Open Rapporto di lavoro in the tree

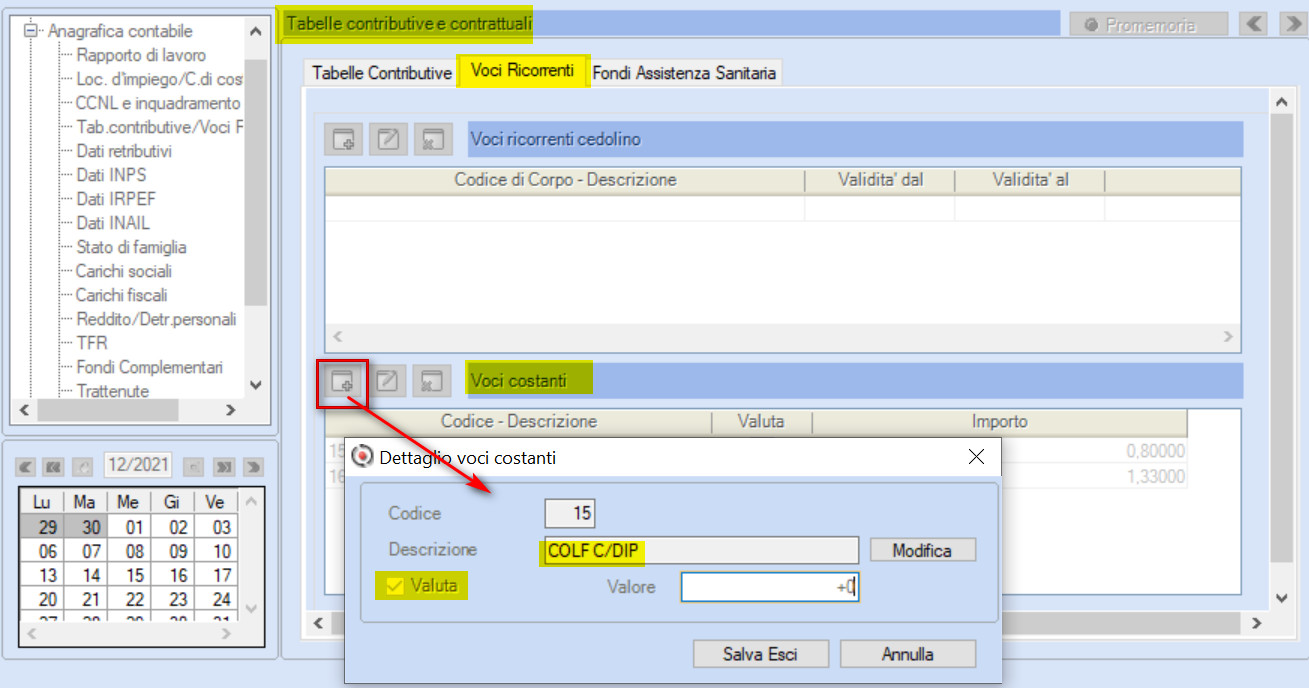coord(141,55)
